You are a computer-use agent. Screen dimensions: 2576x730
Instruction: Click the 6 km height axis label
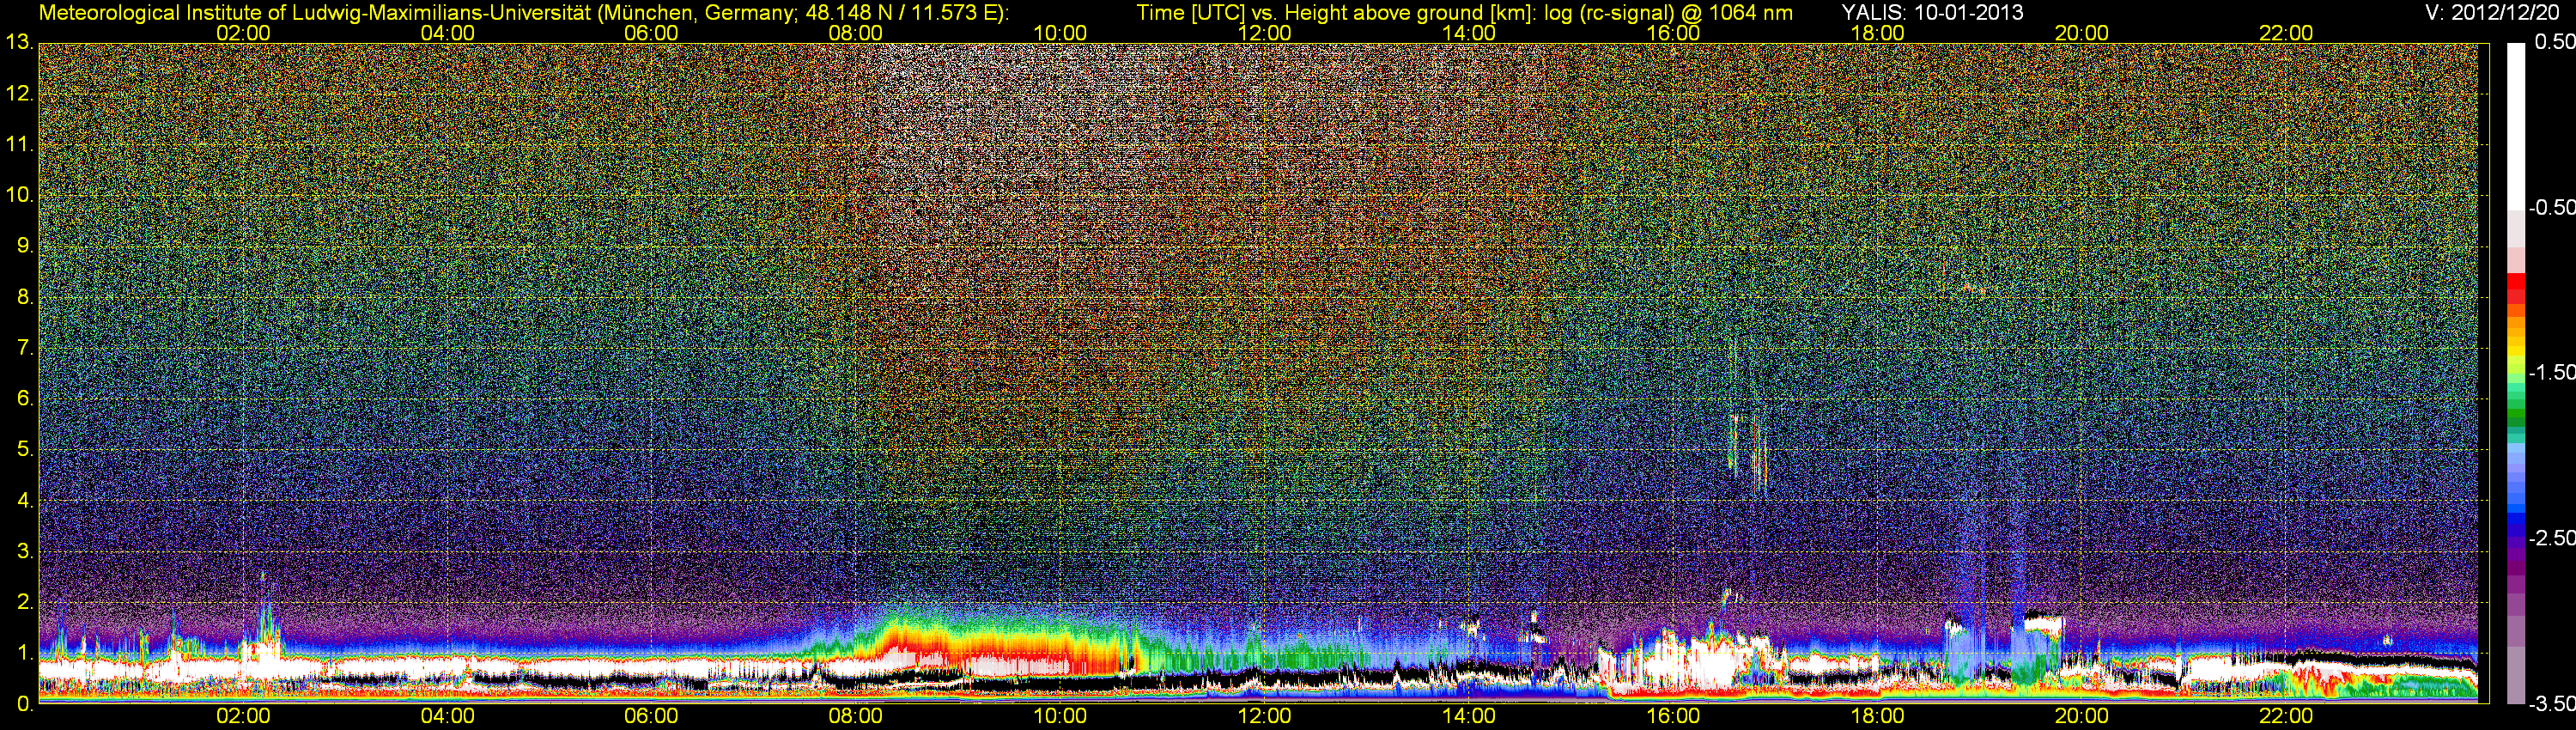[24, 398]
